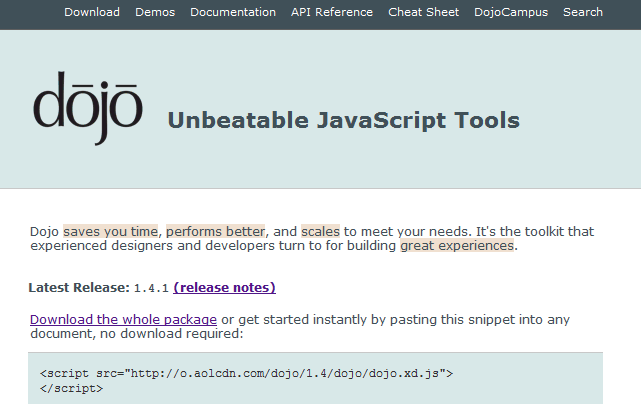Select API Reference in the nav bar
This screenshot has height=404, width=641.
[332, 12]
